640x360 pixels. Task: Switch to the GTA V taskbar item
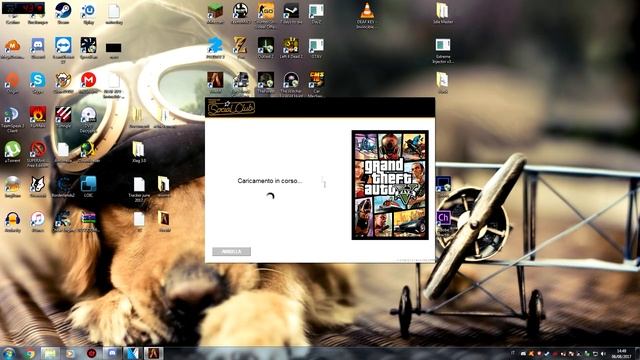coord(153,353)
